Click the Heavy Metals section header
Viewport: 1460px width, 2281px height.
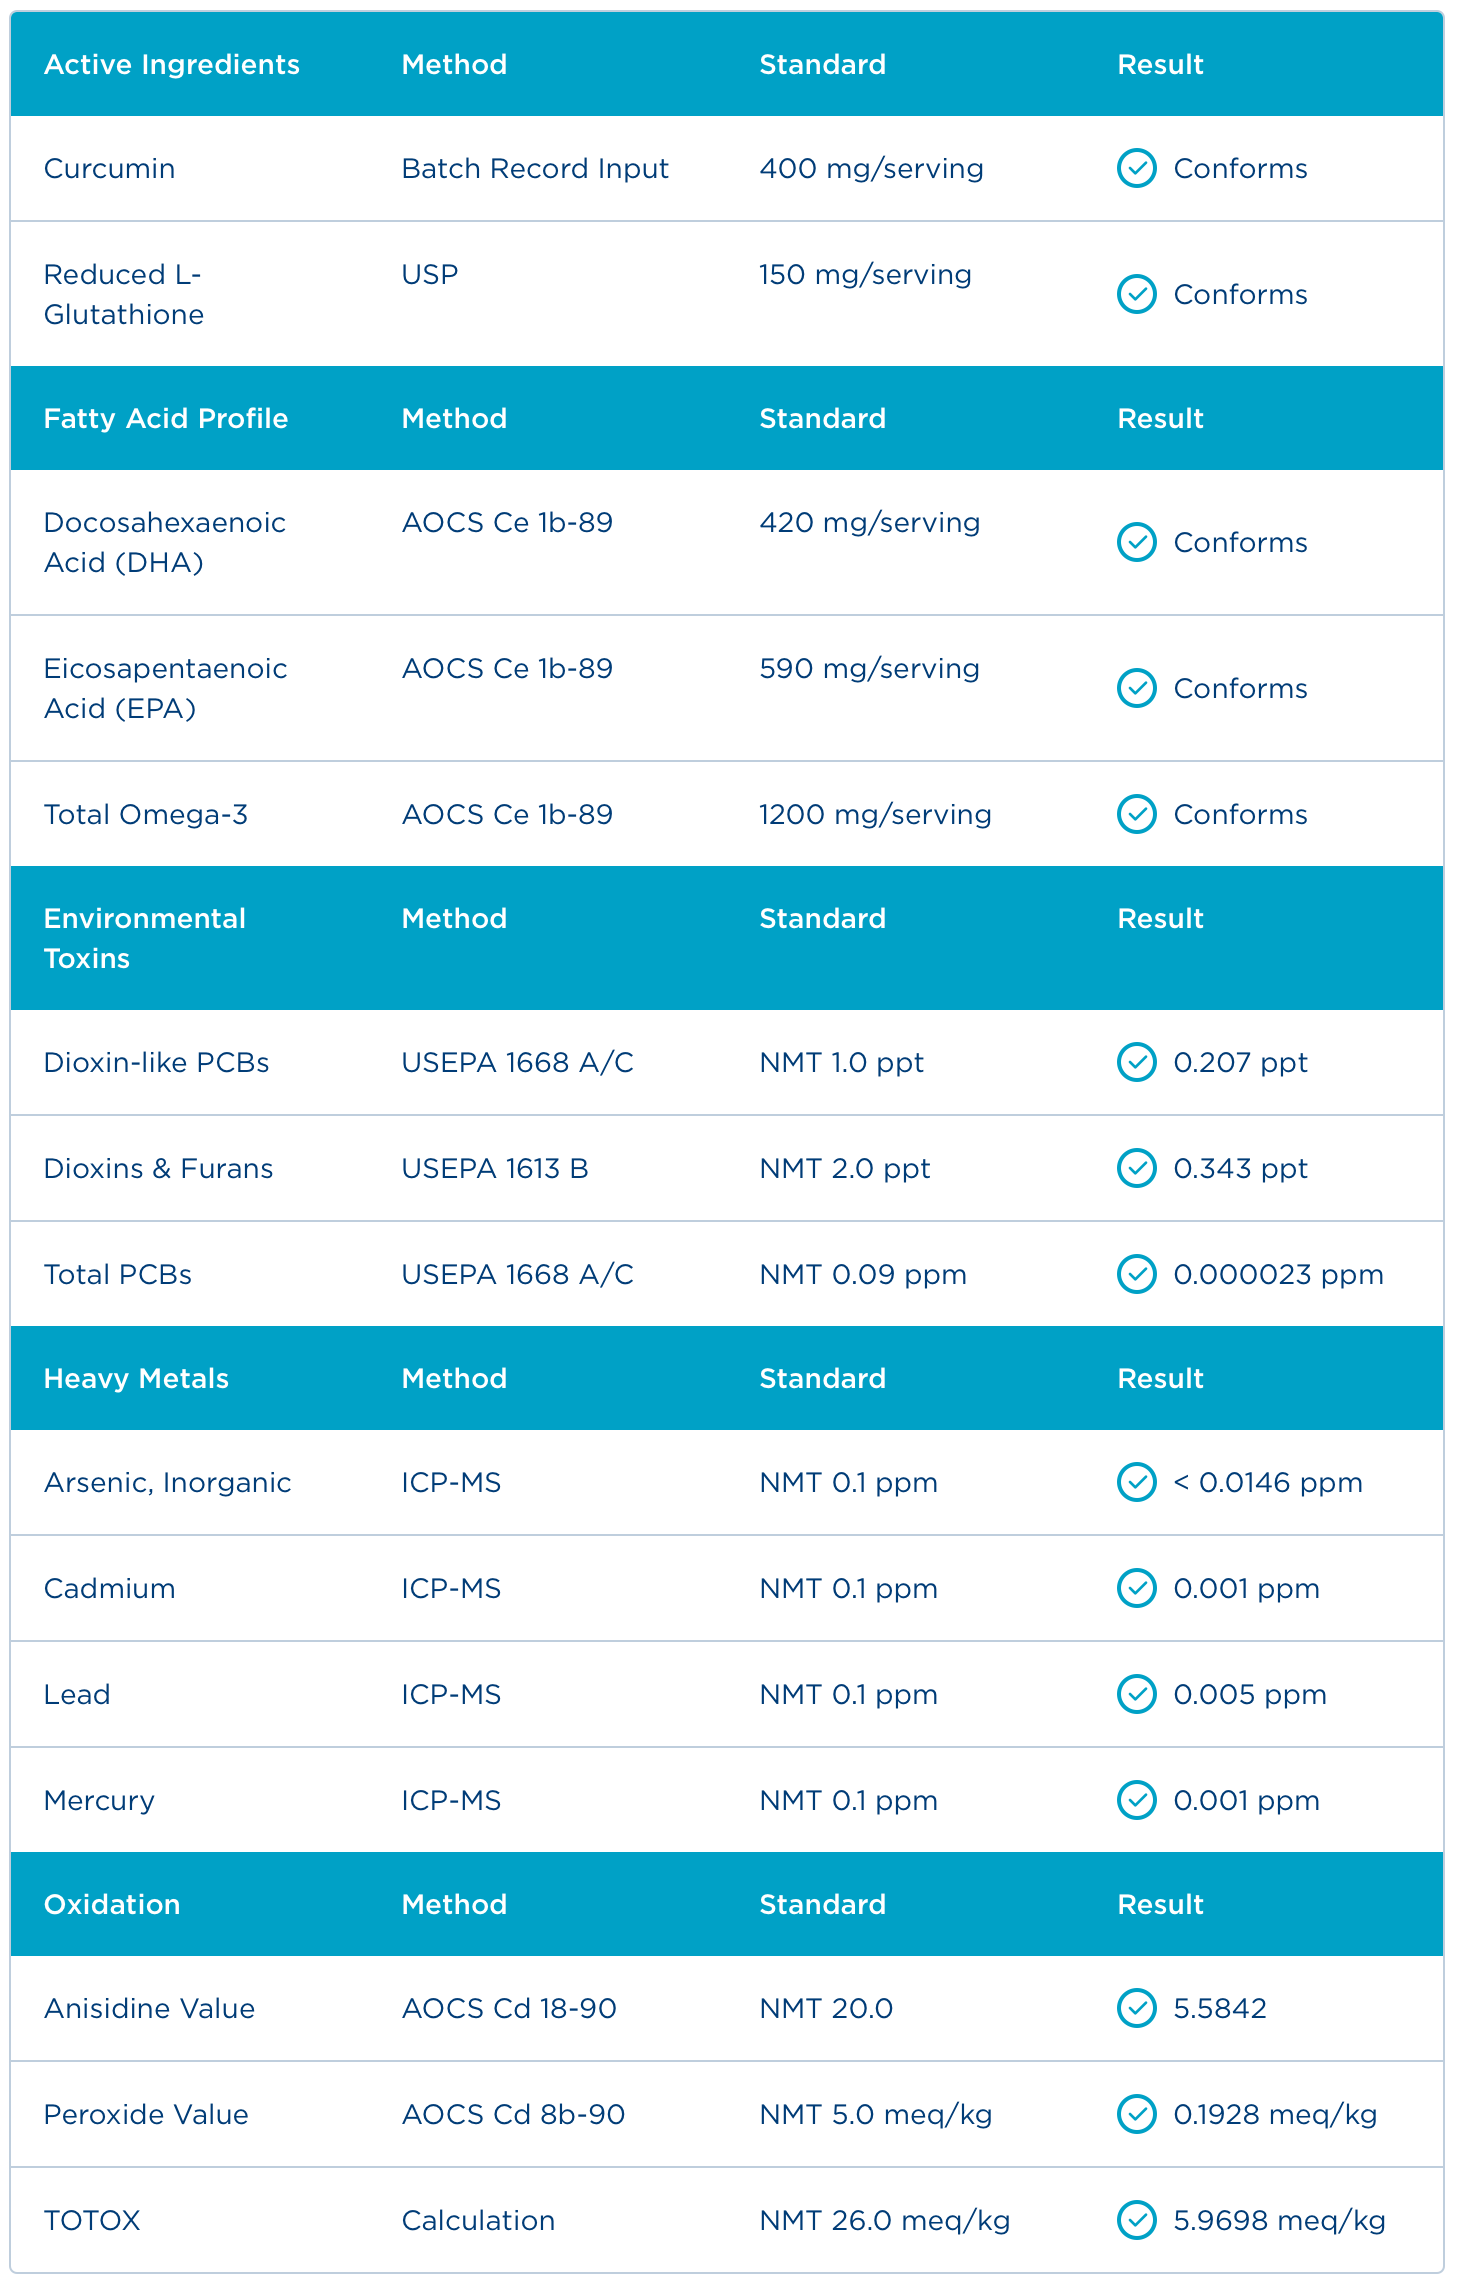coord(136,1378)
